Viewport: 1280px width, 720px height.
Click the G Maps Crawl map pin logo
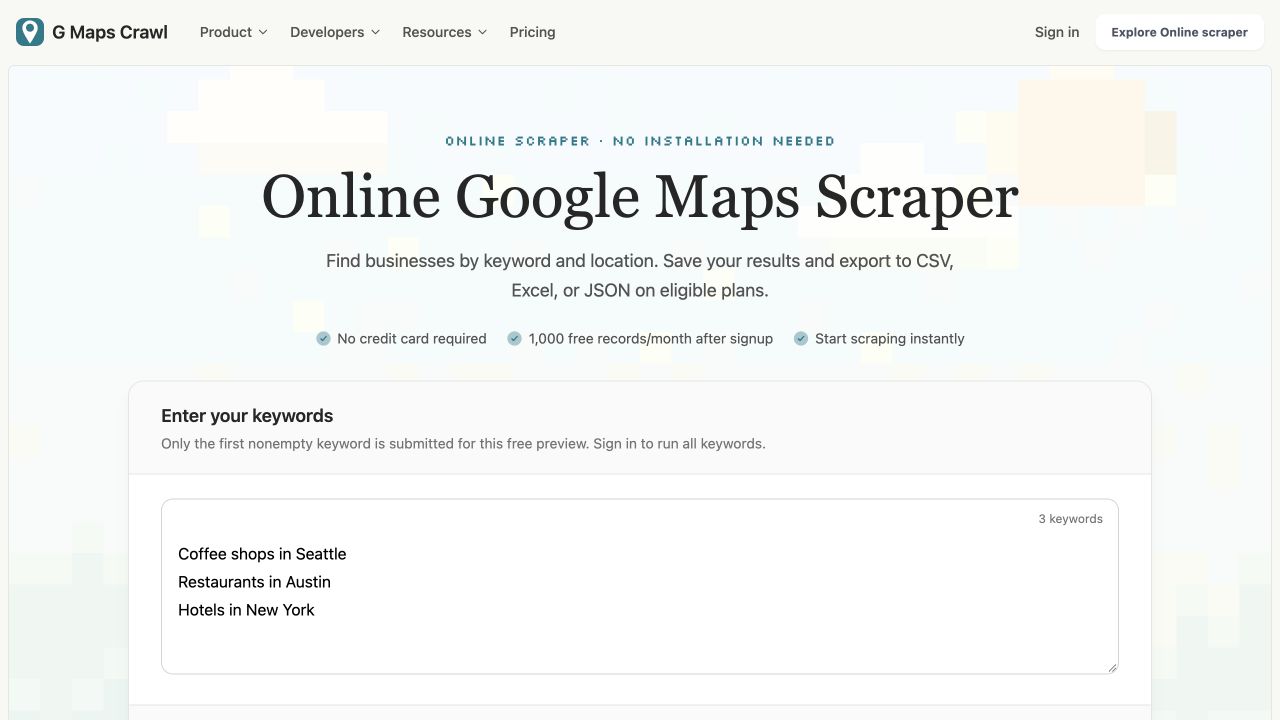[x=30, y=32]
